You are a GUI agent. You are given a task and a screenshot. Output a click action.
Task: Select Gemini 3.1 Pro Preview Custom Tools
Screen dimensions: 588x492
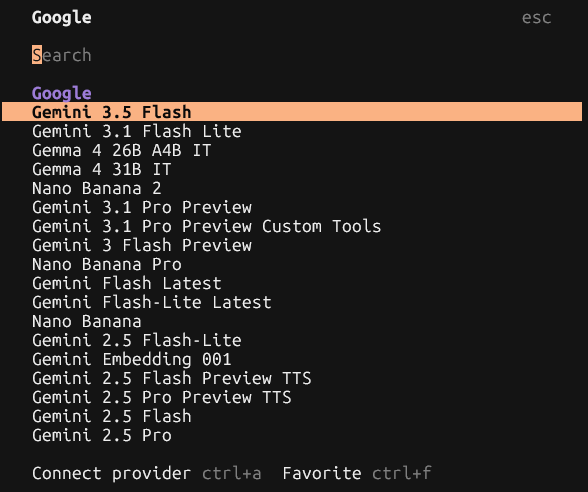292,226
